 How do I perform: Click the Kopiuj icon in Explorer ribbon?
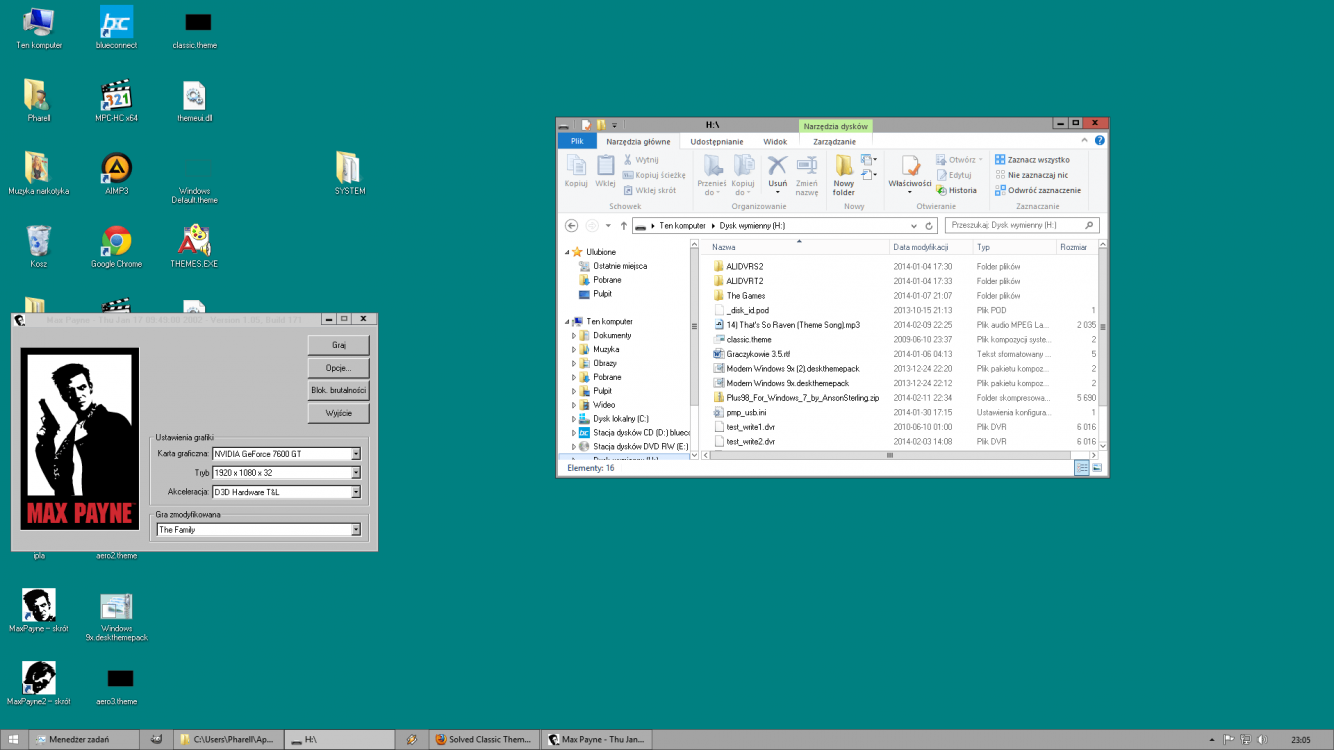coord(576,171)
